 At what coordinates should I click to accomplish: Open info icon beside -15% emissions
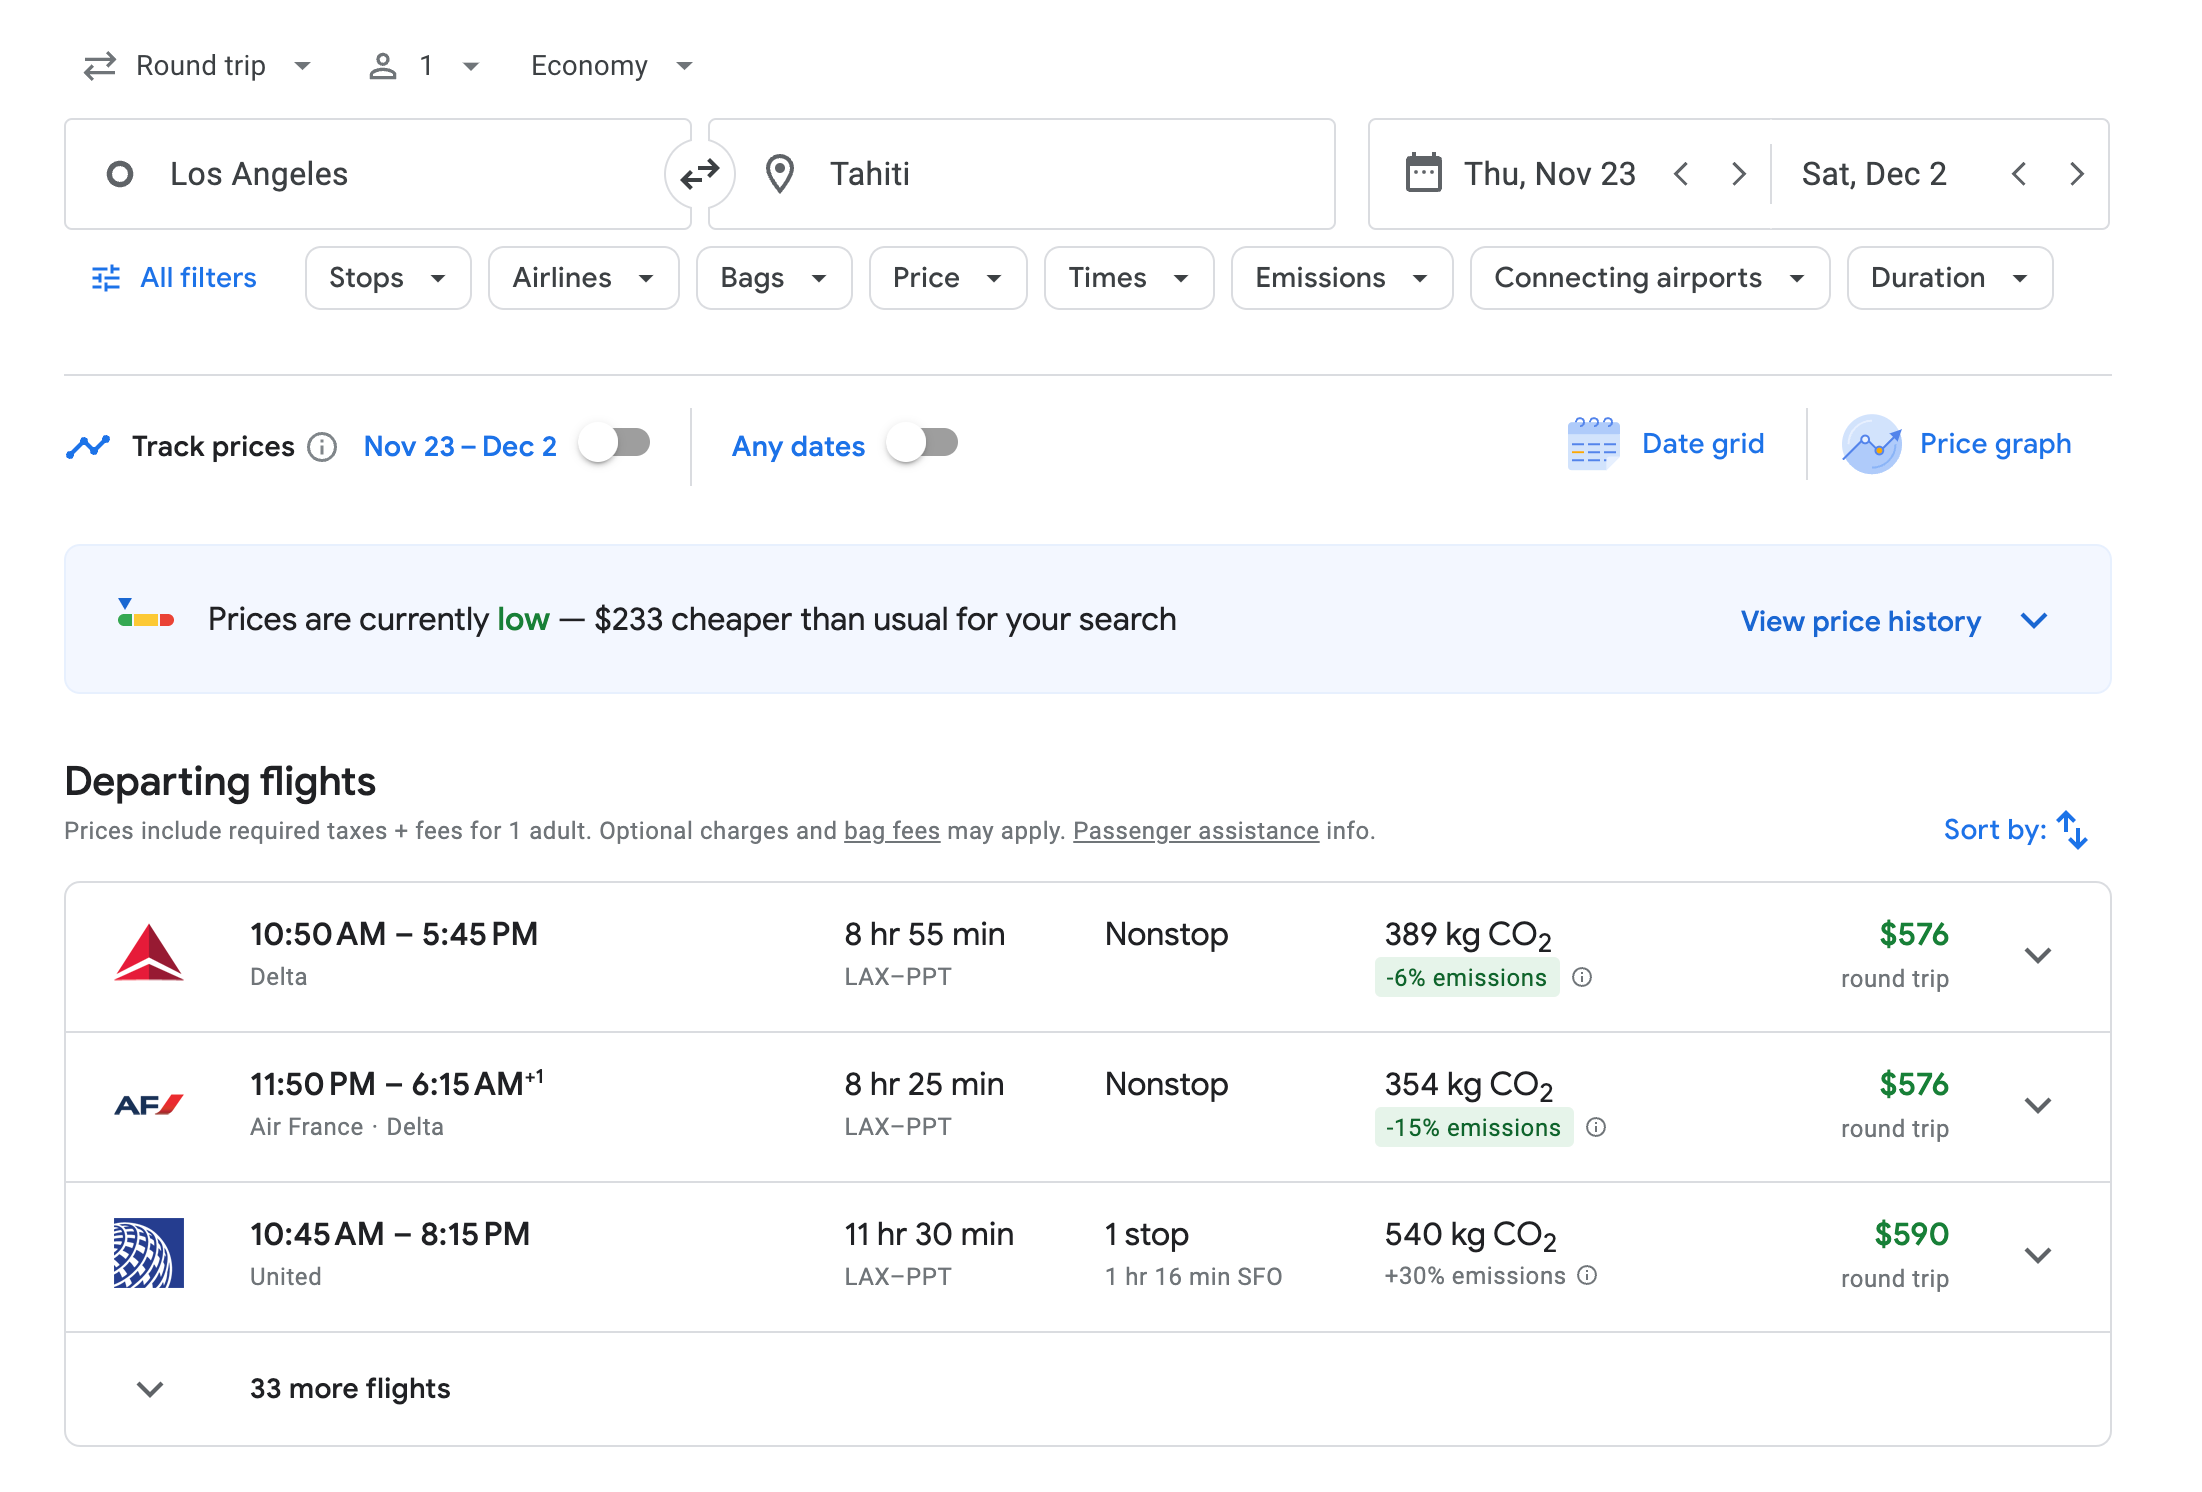(1596, 1127)
